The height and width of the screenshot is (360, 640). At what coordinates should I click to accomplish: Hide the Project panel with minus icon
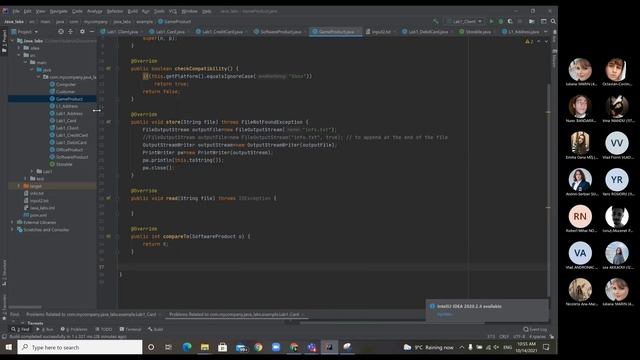tap(92, 31)
